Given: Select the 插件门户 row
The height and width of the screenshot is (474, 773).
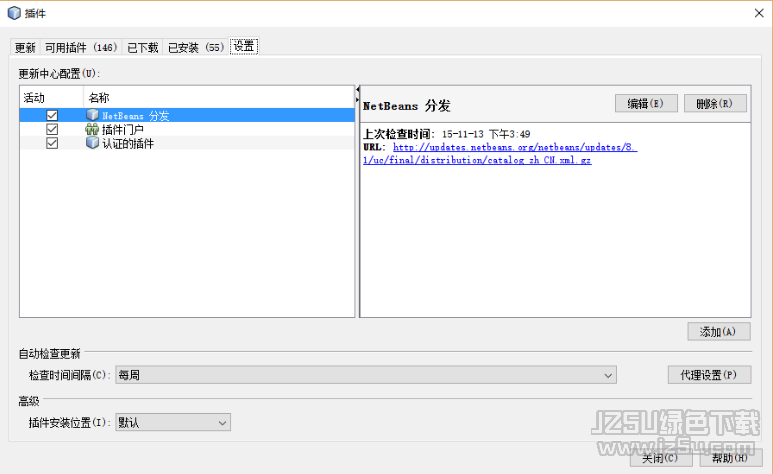Looking at the screenshot, I should click(187, 129).
